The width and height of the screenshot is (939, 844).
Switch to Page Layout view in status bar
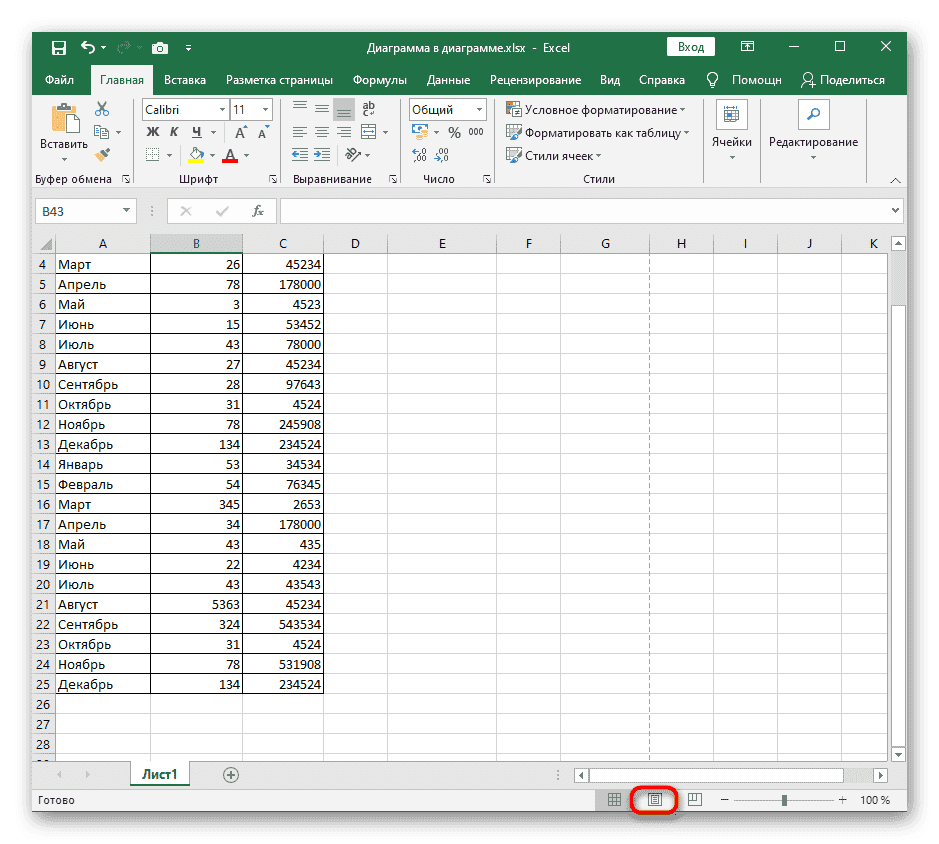[x=655, y=800]
